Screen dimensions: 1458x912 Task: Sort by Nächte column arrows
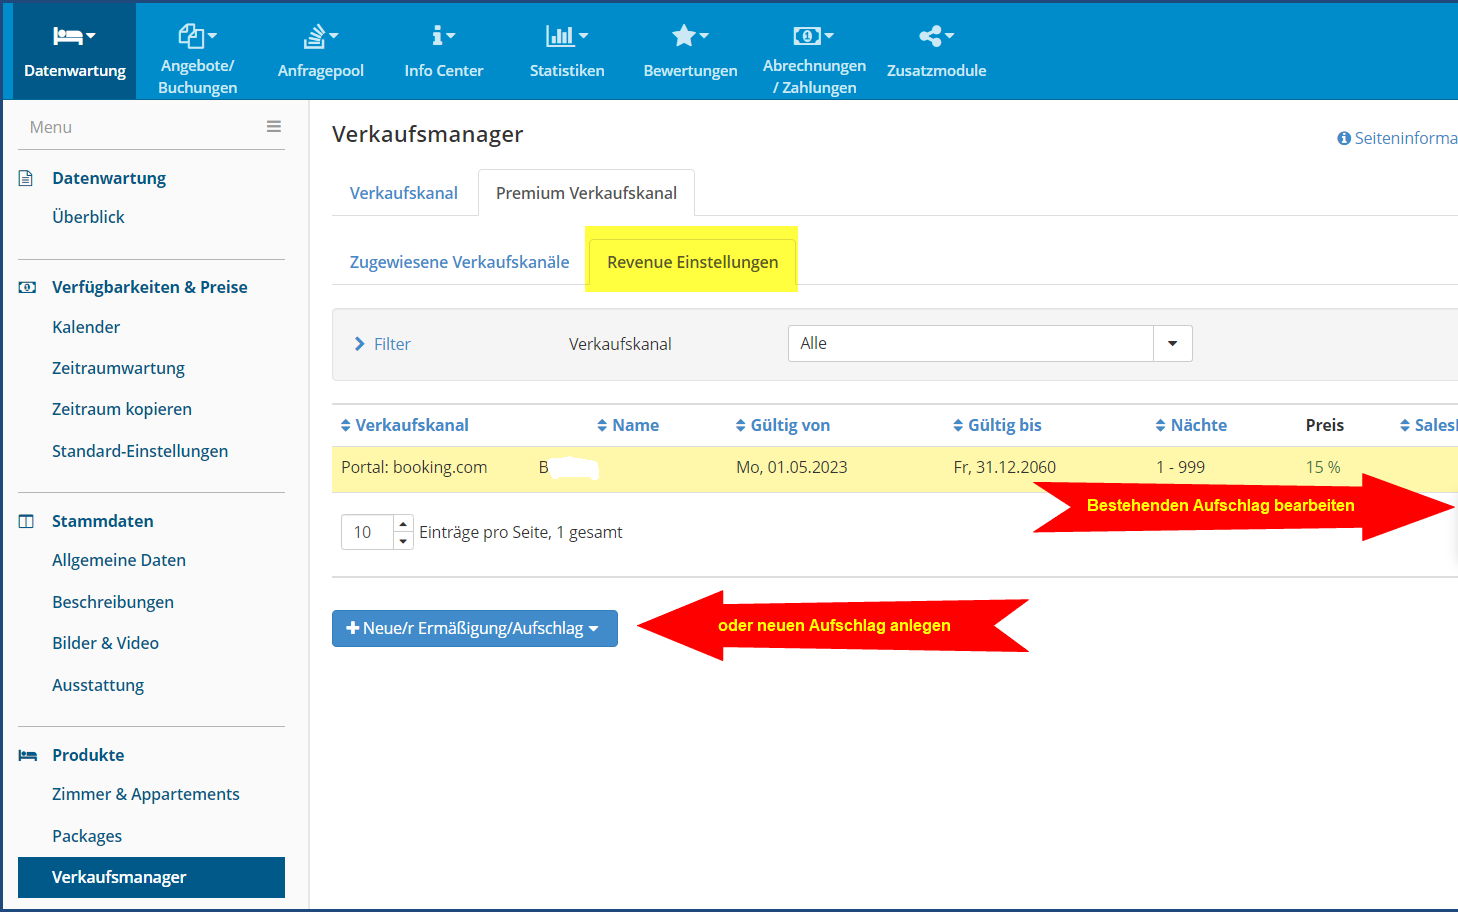point(1160,425)
